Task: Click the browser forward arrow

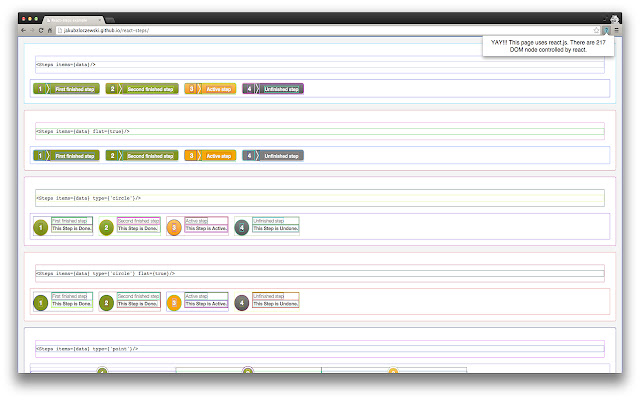Action: point(32,30)
